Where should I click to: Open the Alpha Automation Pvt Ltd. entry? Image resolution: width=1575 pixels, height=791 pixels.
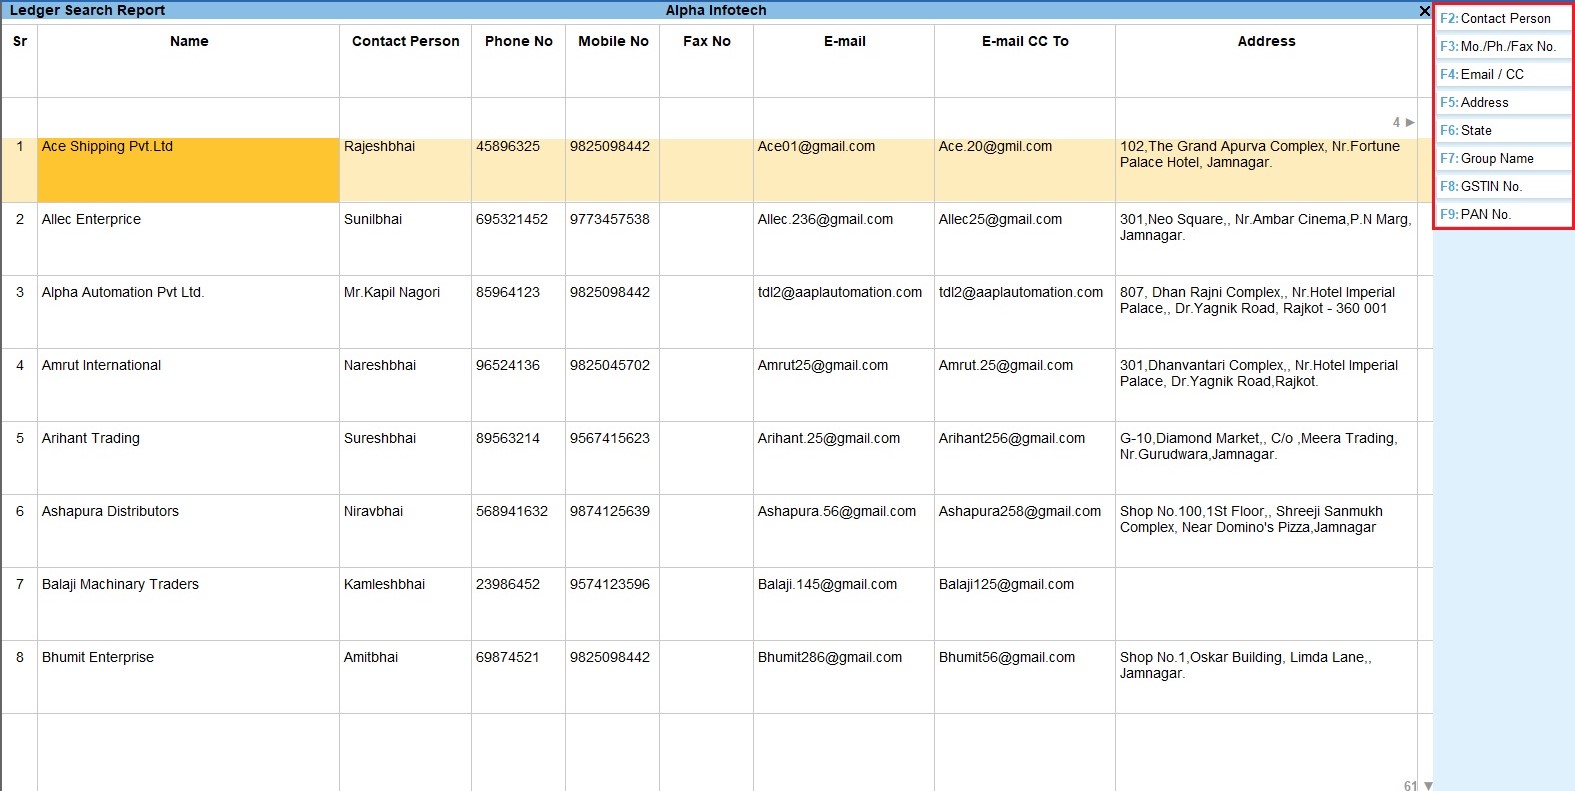(122, 292)
